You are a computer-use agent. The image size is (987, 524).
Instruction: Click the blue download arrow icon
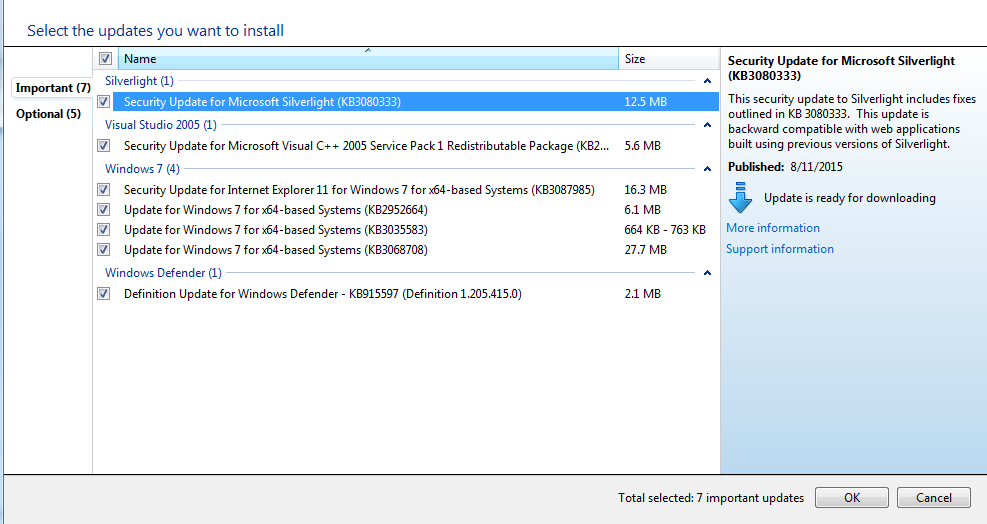[x=740, y=198]
